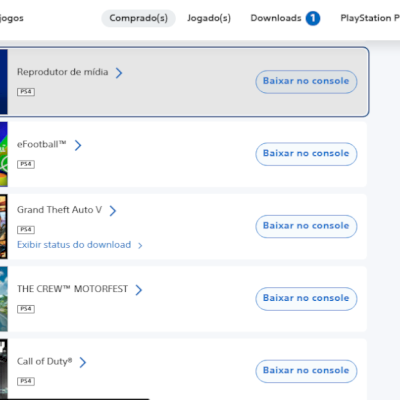Viewport: 400px width, 400px height.
Task: Open the Reprodutor de mídia cover thumbnail
Action: coord(4,82)
